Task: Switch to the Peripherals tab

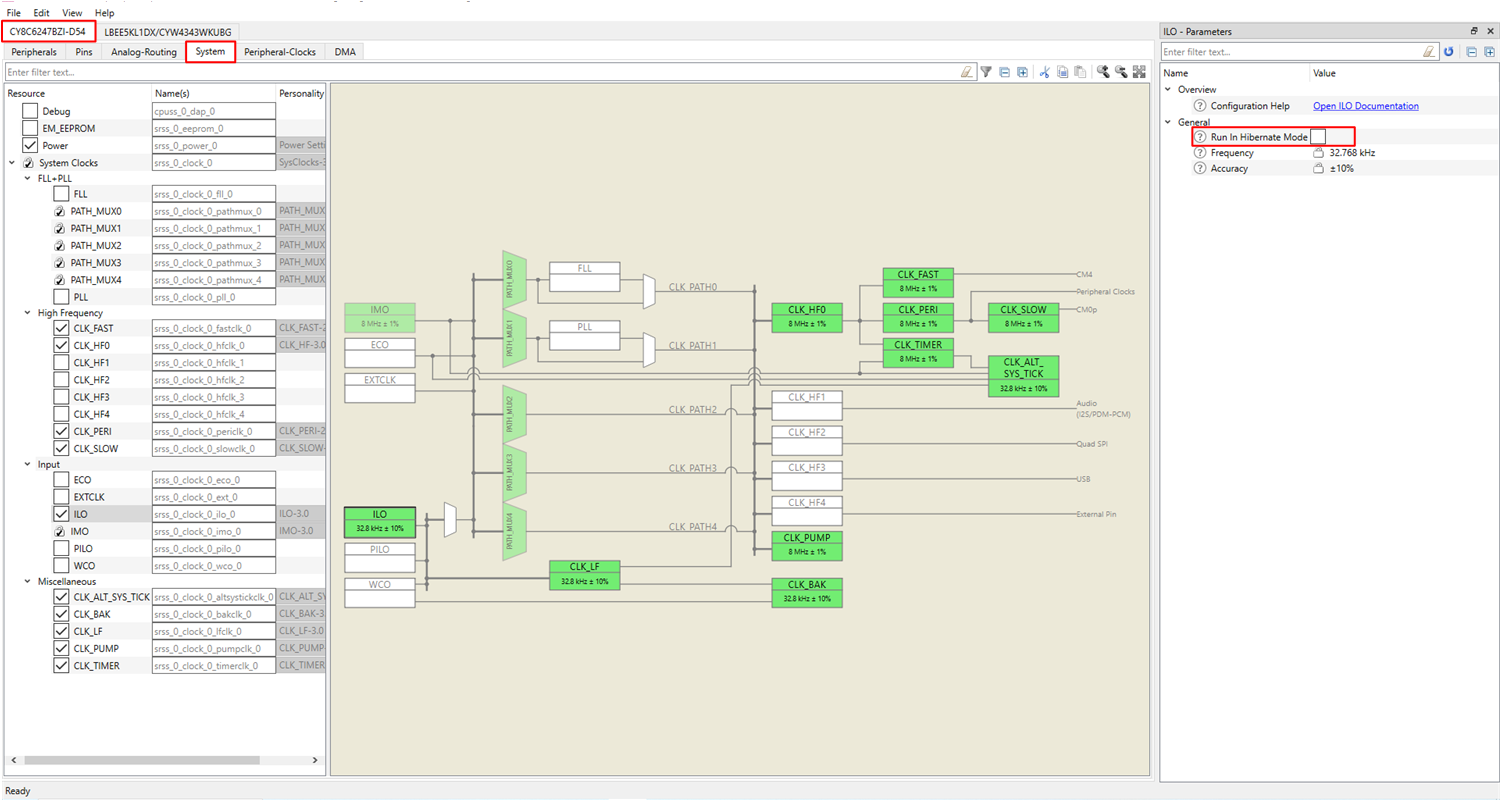Action: pyautogui.click(x=34, y=51)
